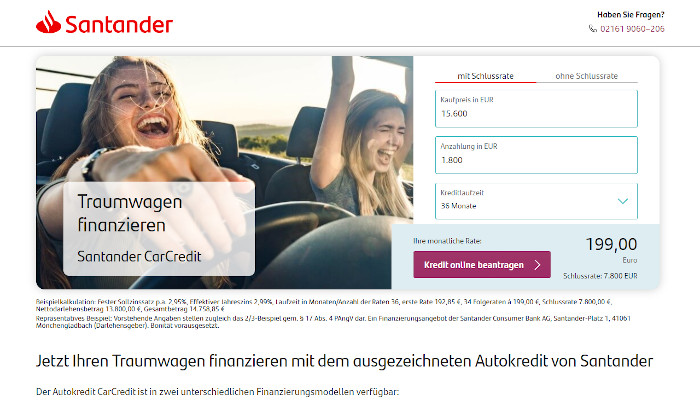Click the Santander wordmark text
This screenshot has width=700, height=406.
[119, 24]
